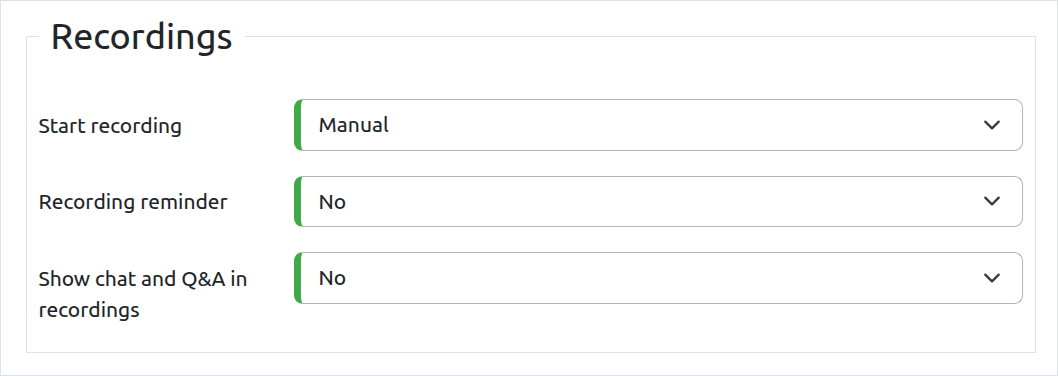The height and width of the screenshot is (376, 1058).
Task: Open the Recording reminder dropdown
Action: click(x=659, y=201)
